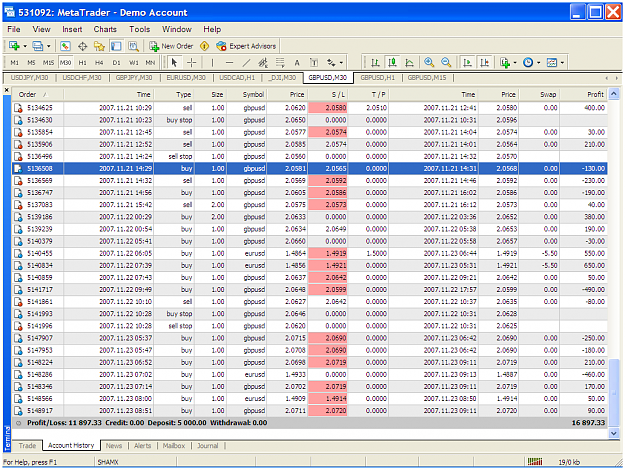Sort history by Order column header
The image size is (625, 470).
tap(38, 94)
